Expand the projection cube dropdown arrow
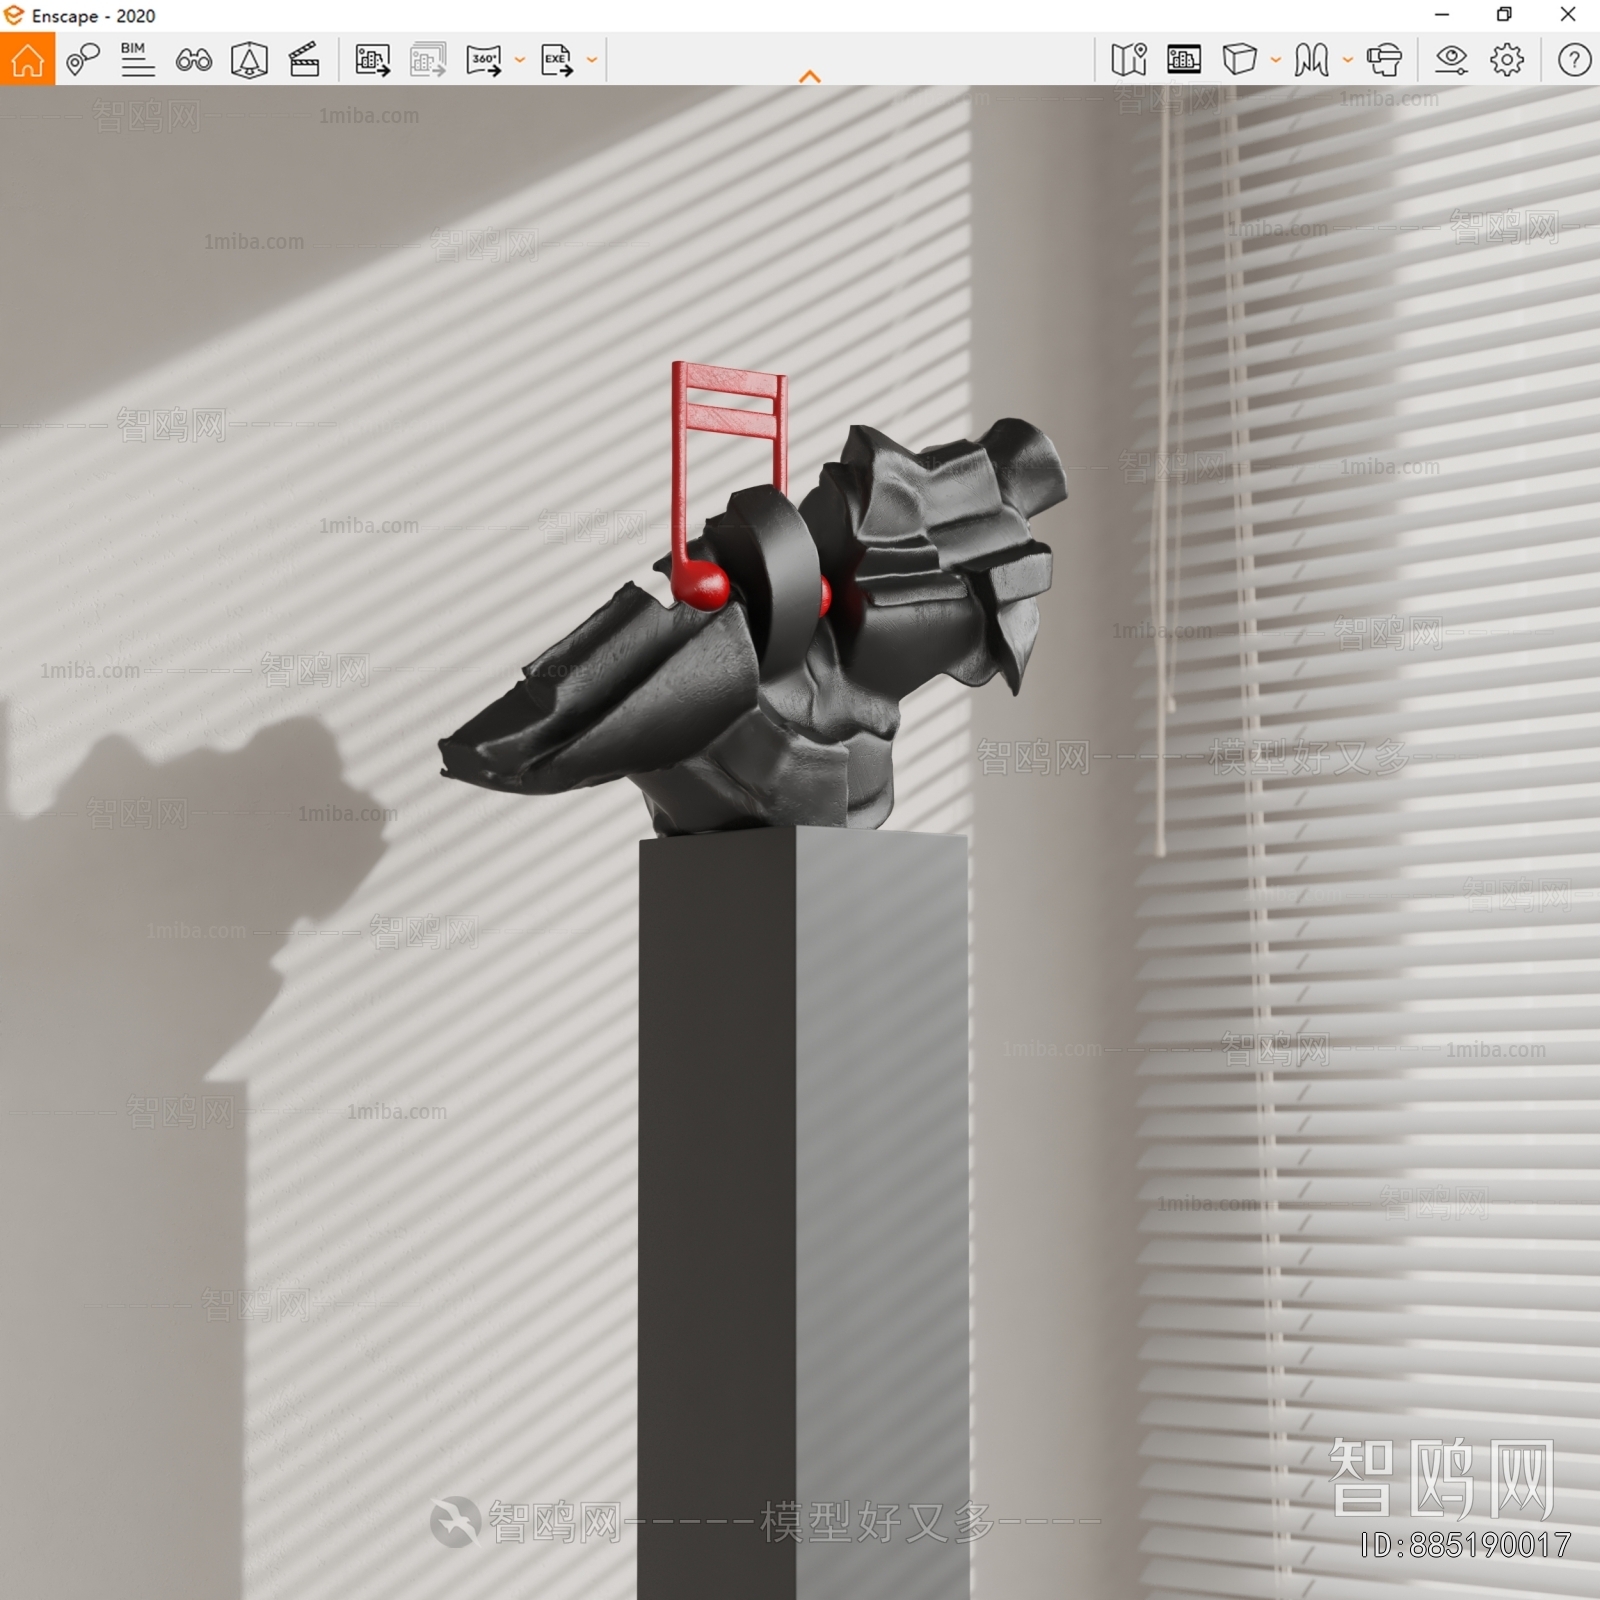1600x1600 pixels. tap(1276, 60)
